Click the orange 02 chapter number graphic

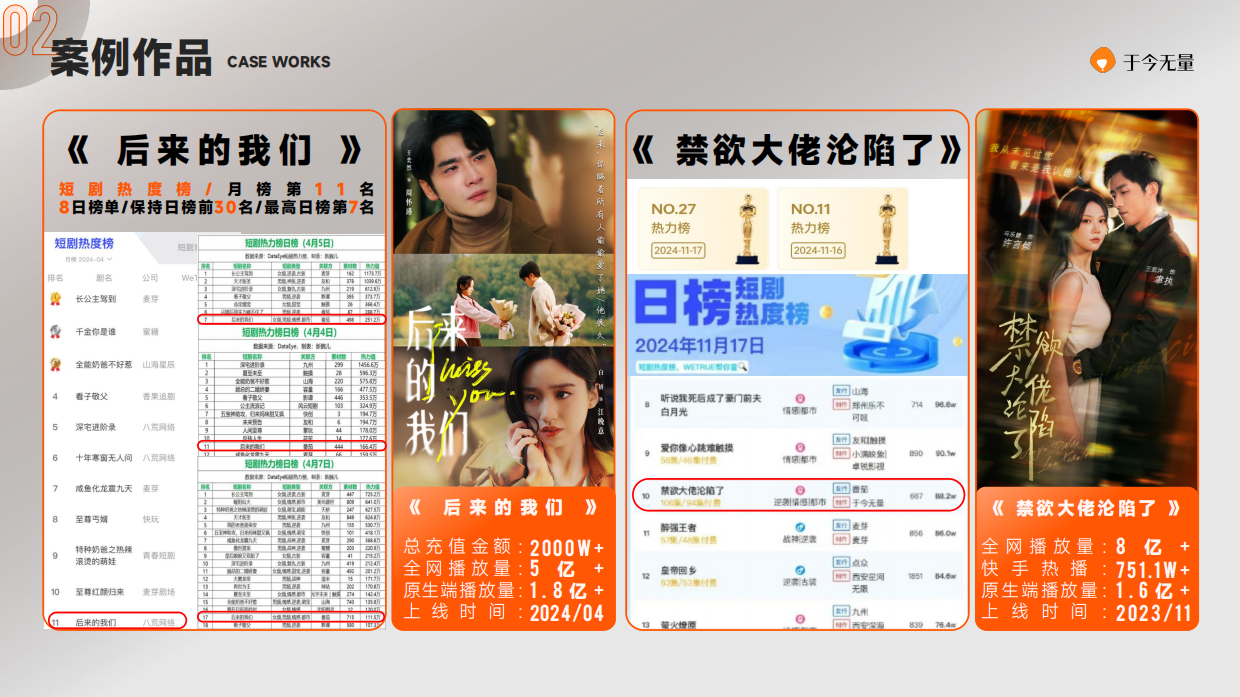click(30, 30)
